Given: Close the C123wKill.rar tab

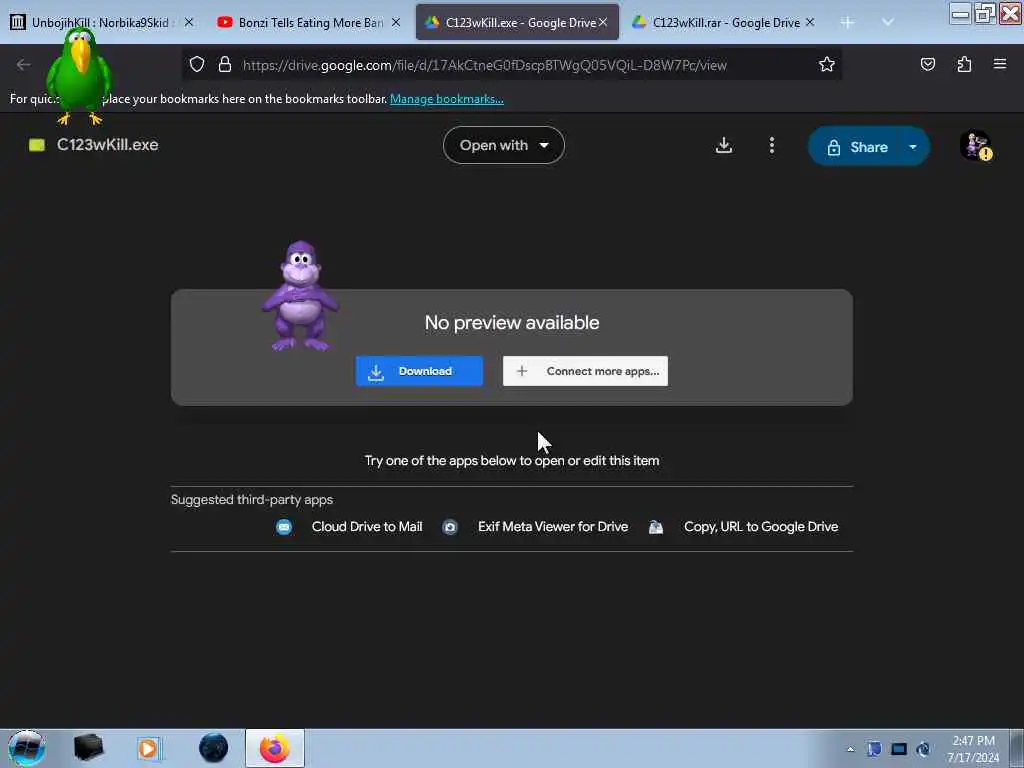Looking at the screenshot, I should click(x=810, y=22).
